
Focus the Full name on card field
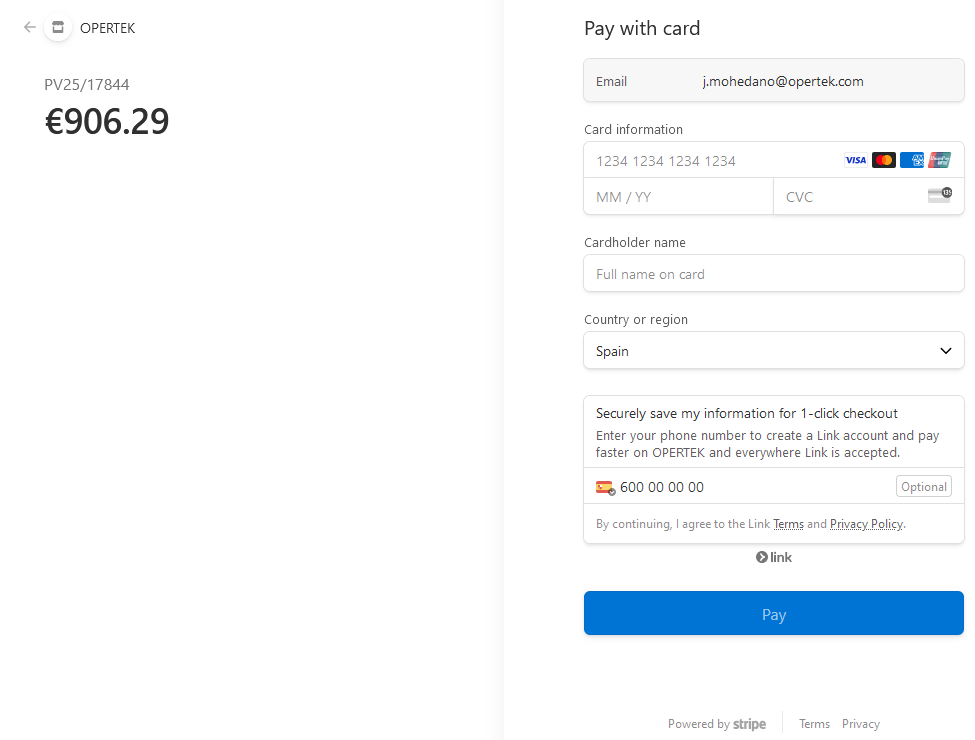click(774, 274)
